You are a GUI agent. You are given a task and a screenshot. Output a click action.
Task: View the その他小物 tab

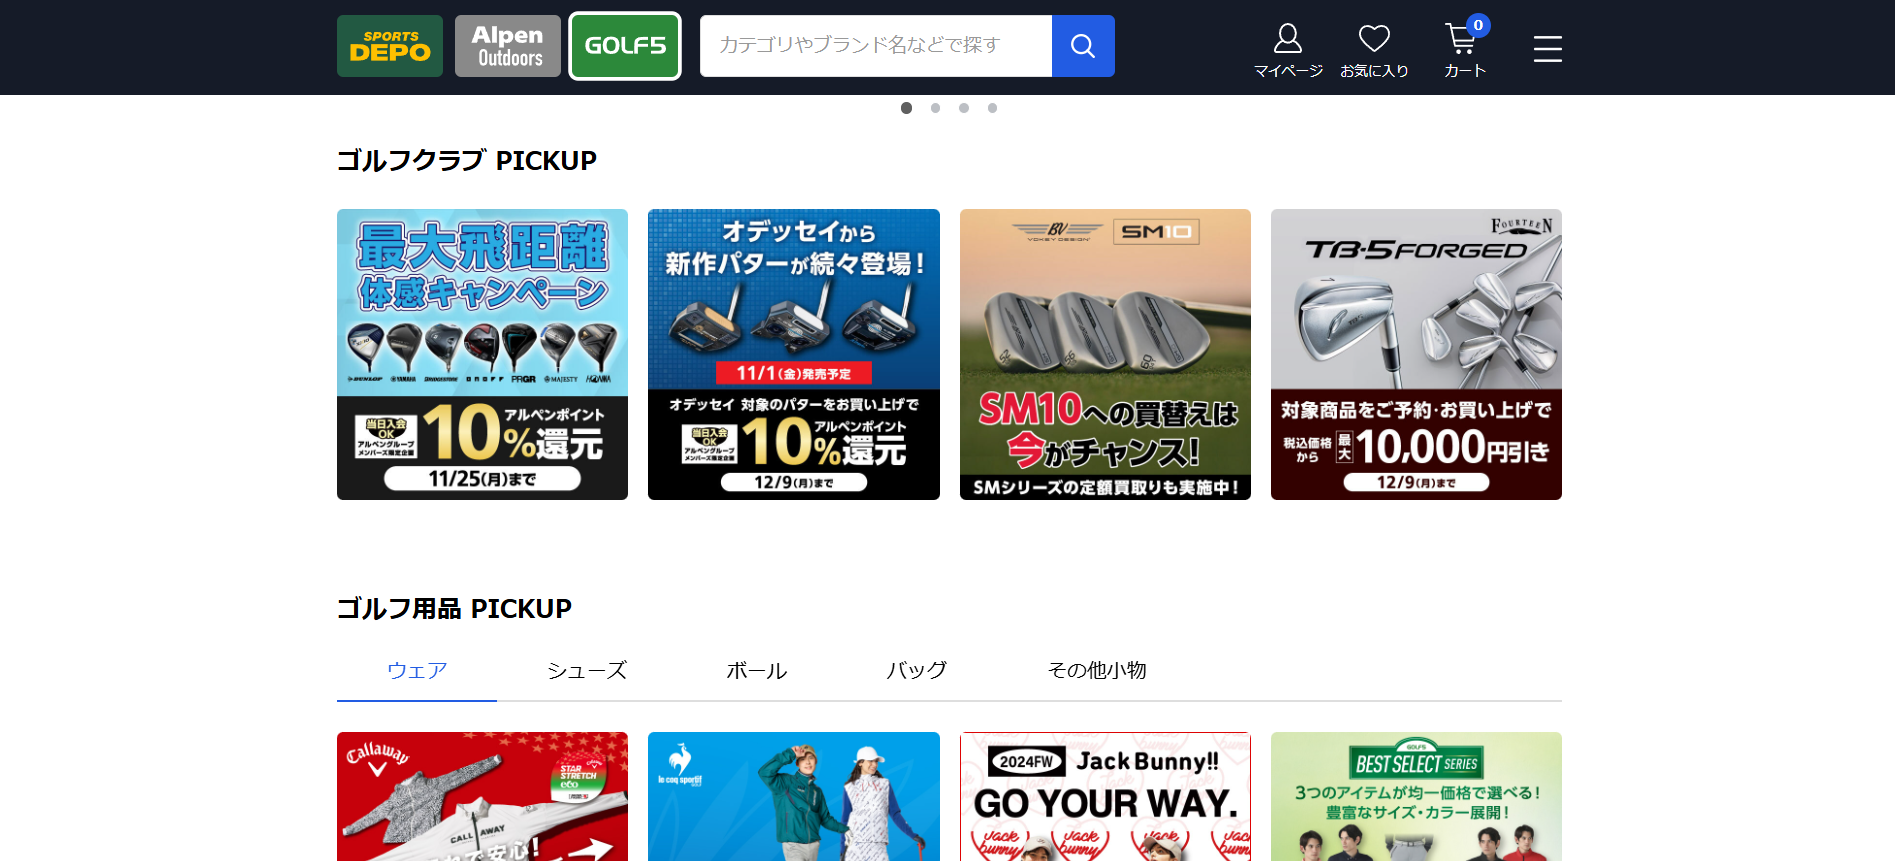(1096, 670)
